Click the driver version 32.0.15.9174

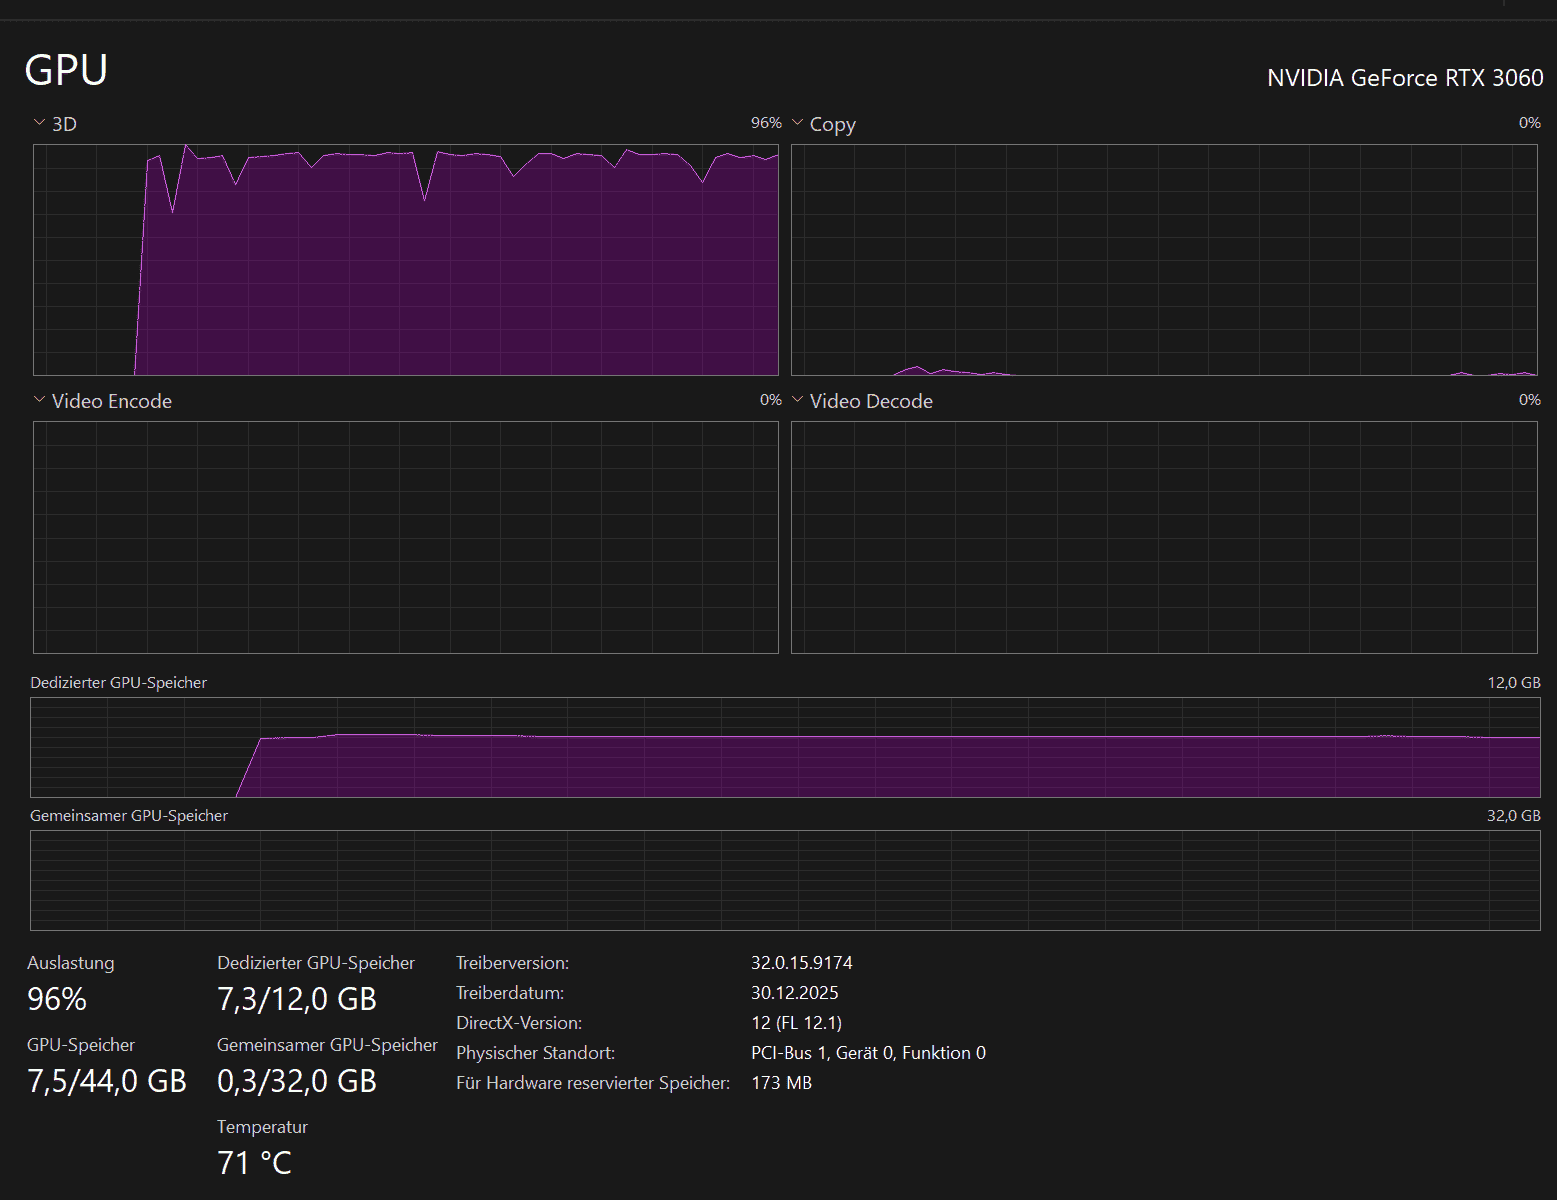pos(801,963)
